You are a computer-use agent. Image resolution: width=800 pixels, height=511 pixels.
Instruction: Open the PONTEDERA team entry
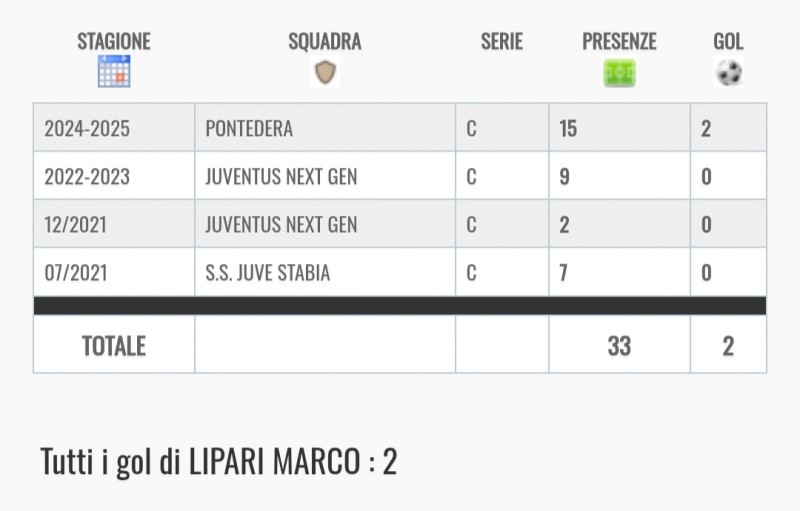(x=249, y=129)
